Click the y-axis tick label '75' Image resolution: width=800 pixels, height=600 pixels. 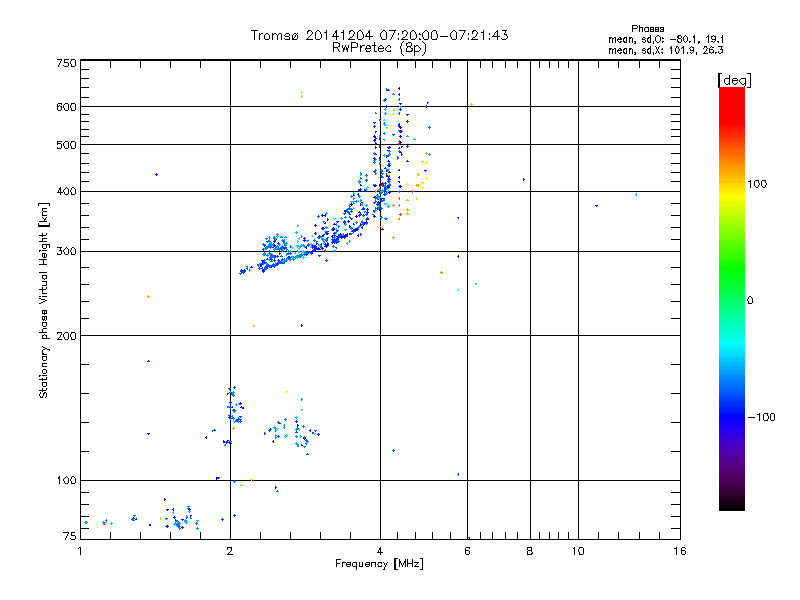[70, 536]
